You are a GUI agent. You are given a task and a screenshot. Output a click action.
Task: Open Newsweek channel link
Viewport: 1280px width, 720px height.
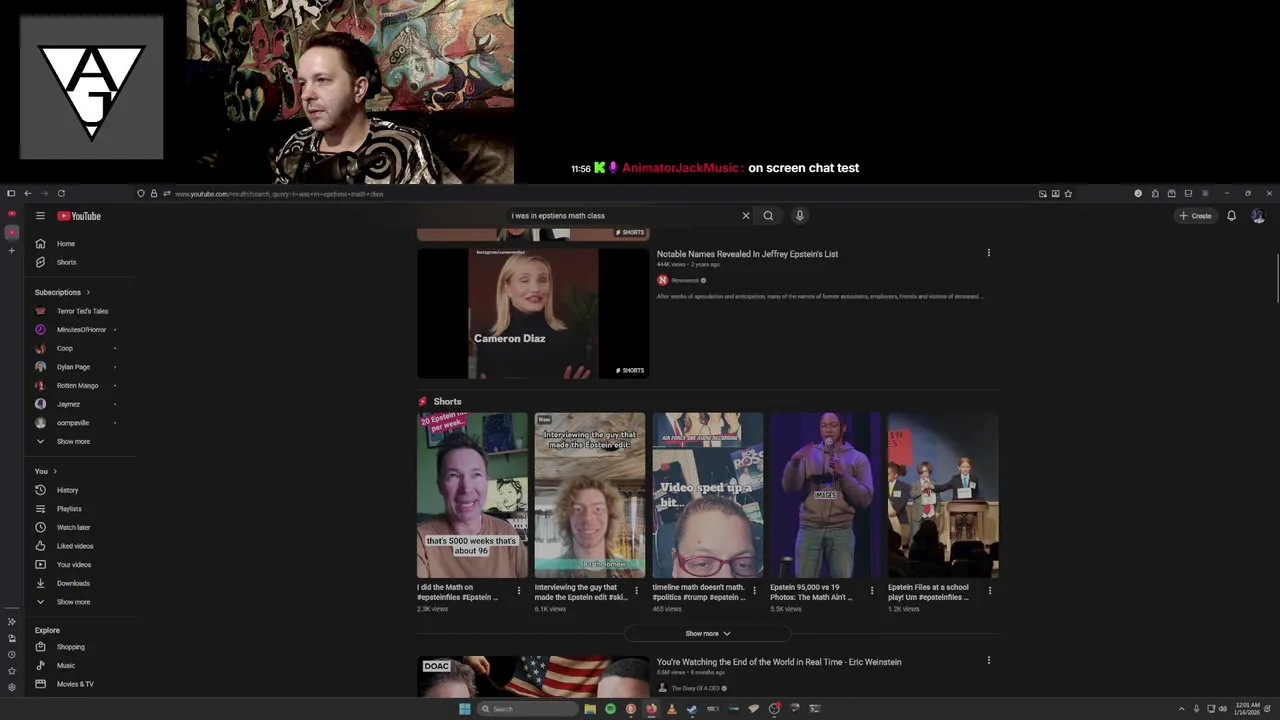pos(685,280)
